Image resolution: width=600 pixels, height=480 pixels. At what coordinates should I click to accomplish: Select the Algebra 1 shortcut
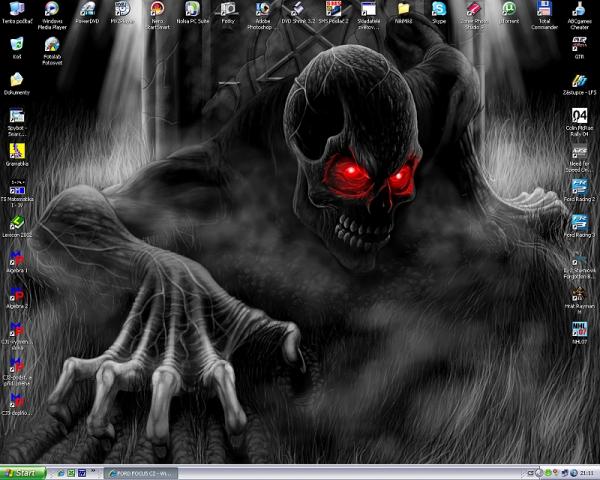click(17, 258)
